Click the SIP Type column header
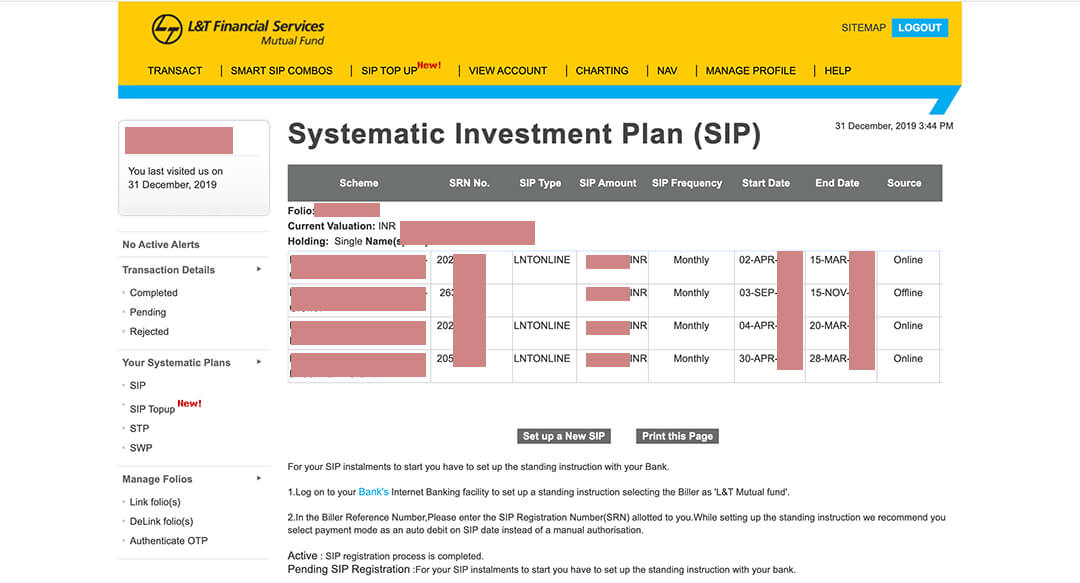Viewport: 1080px width, 583px height. click(x=540, y=183)
